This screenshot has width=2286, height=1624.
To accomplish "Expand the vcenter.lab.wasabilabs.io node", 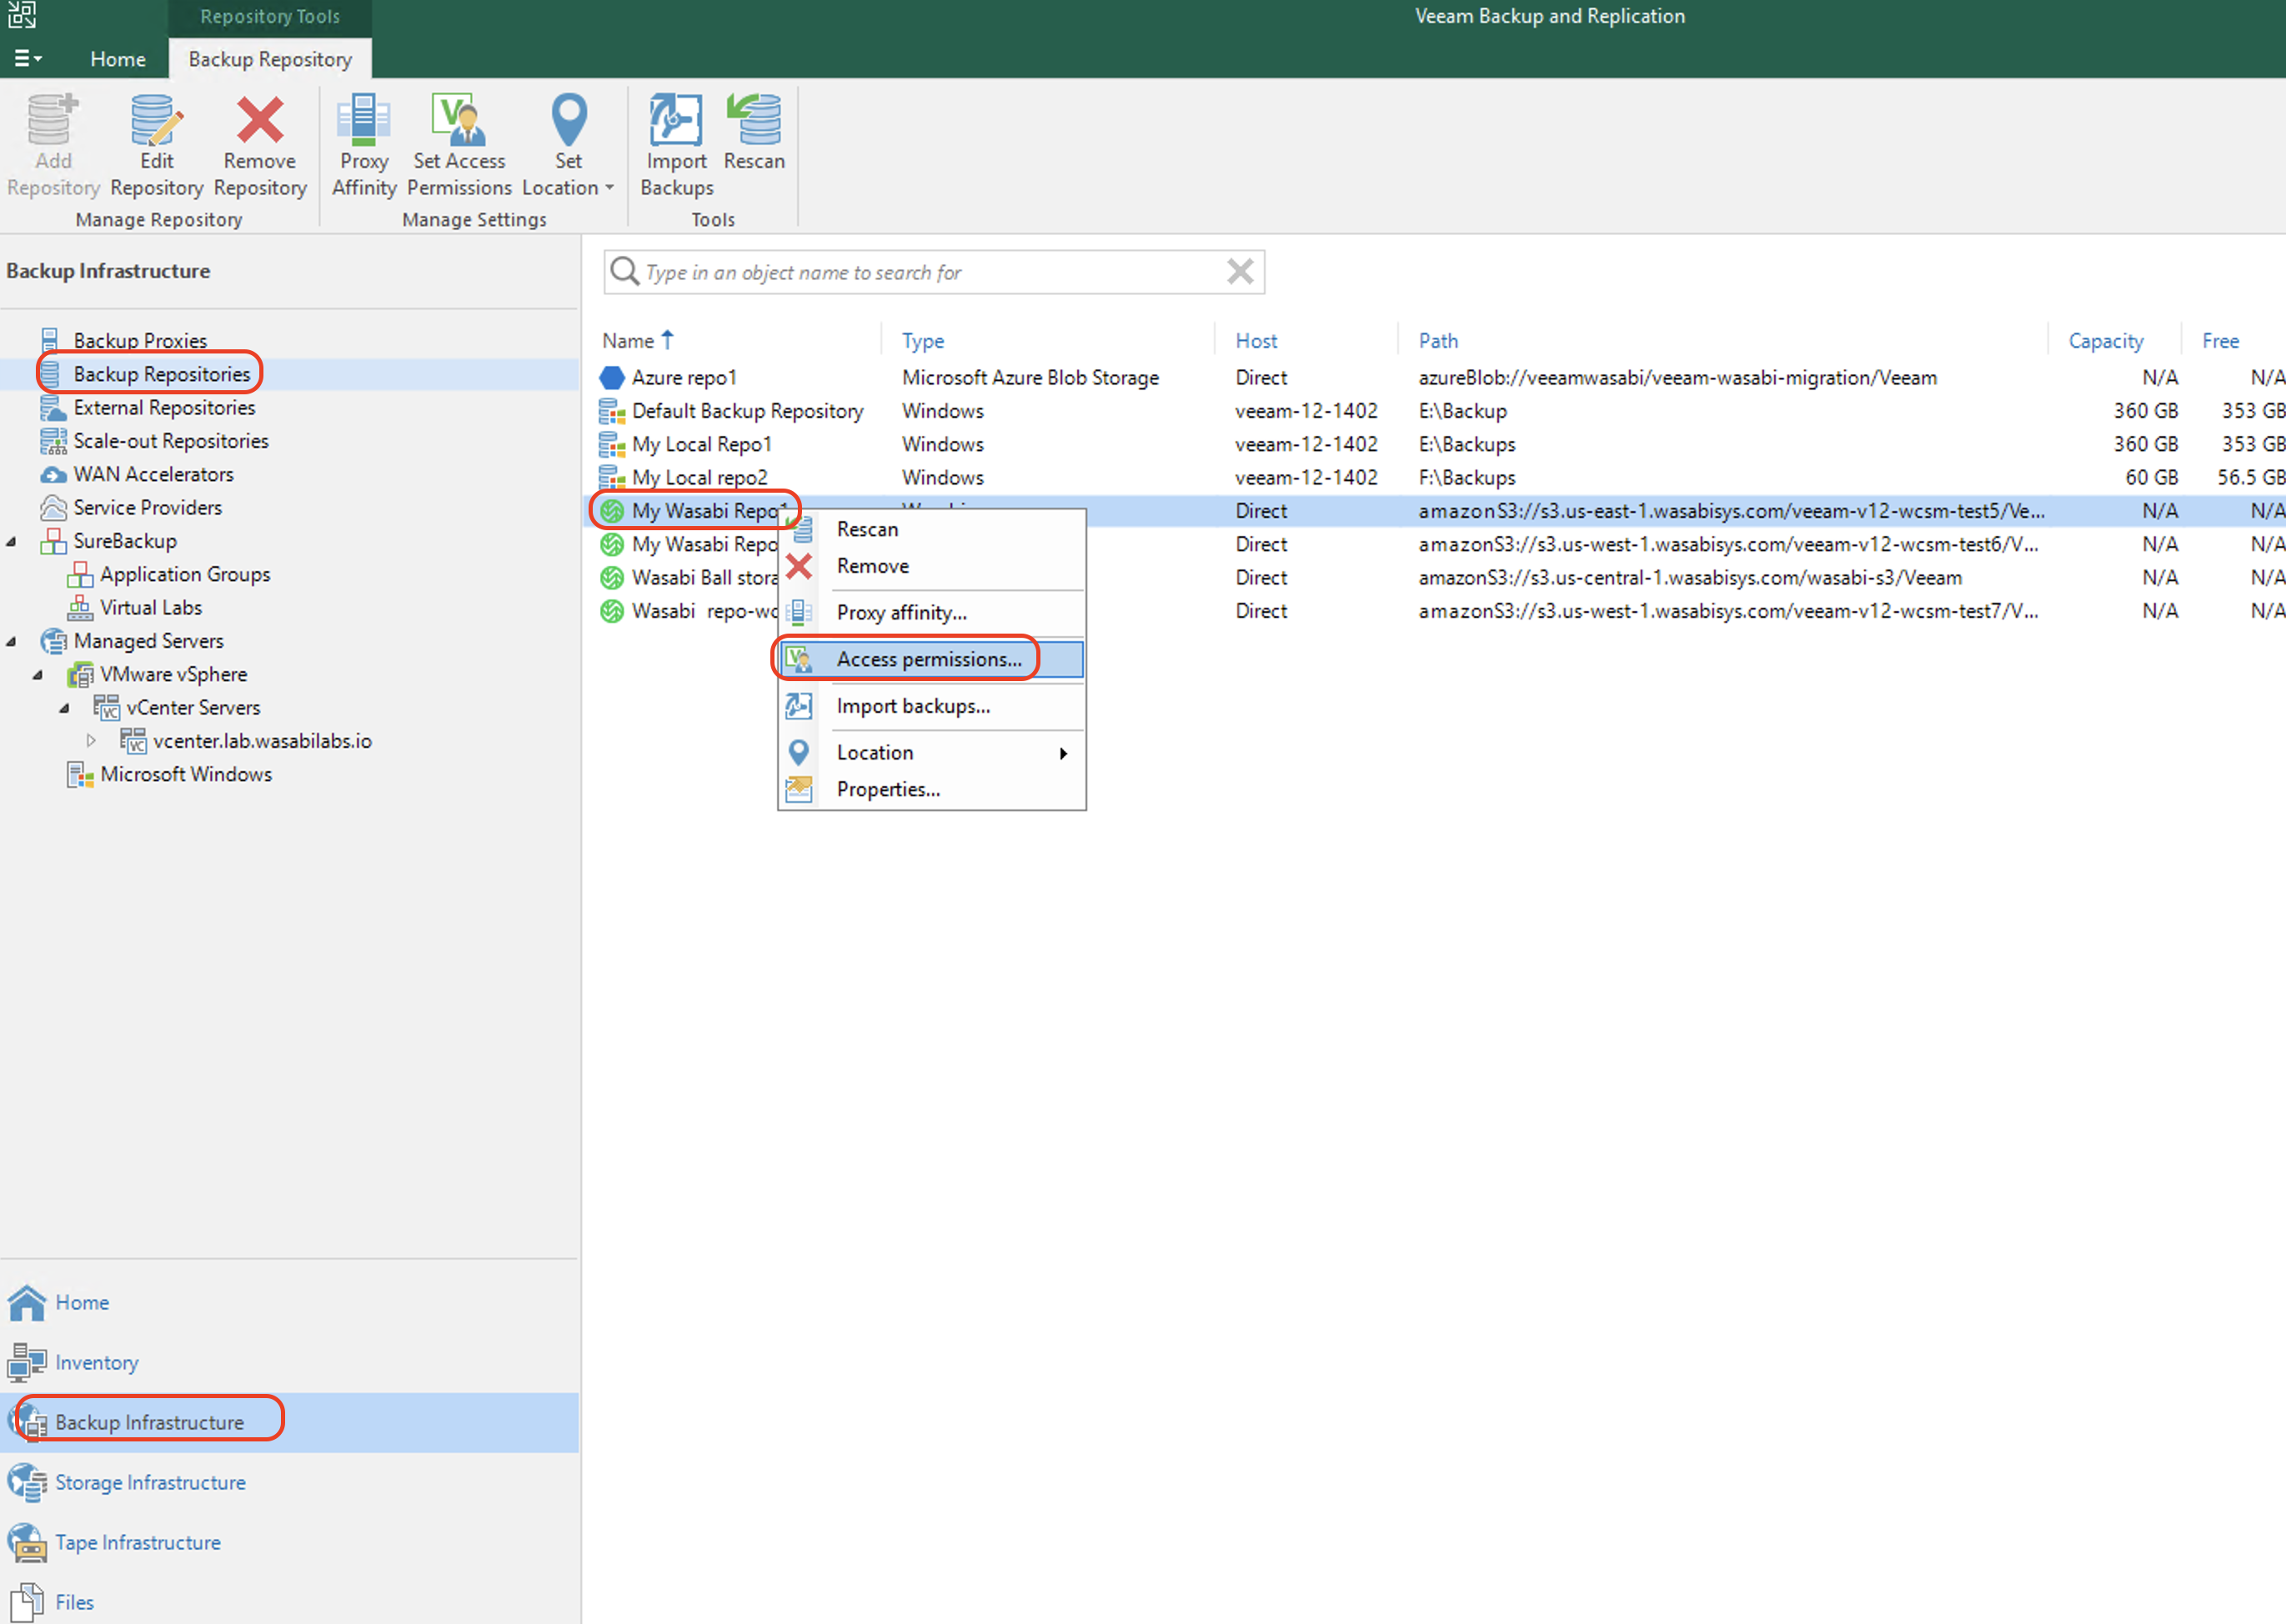I will coord(92,741).
